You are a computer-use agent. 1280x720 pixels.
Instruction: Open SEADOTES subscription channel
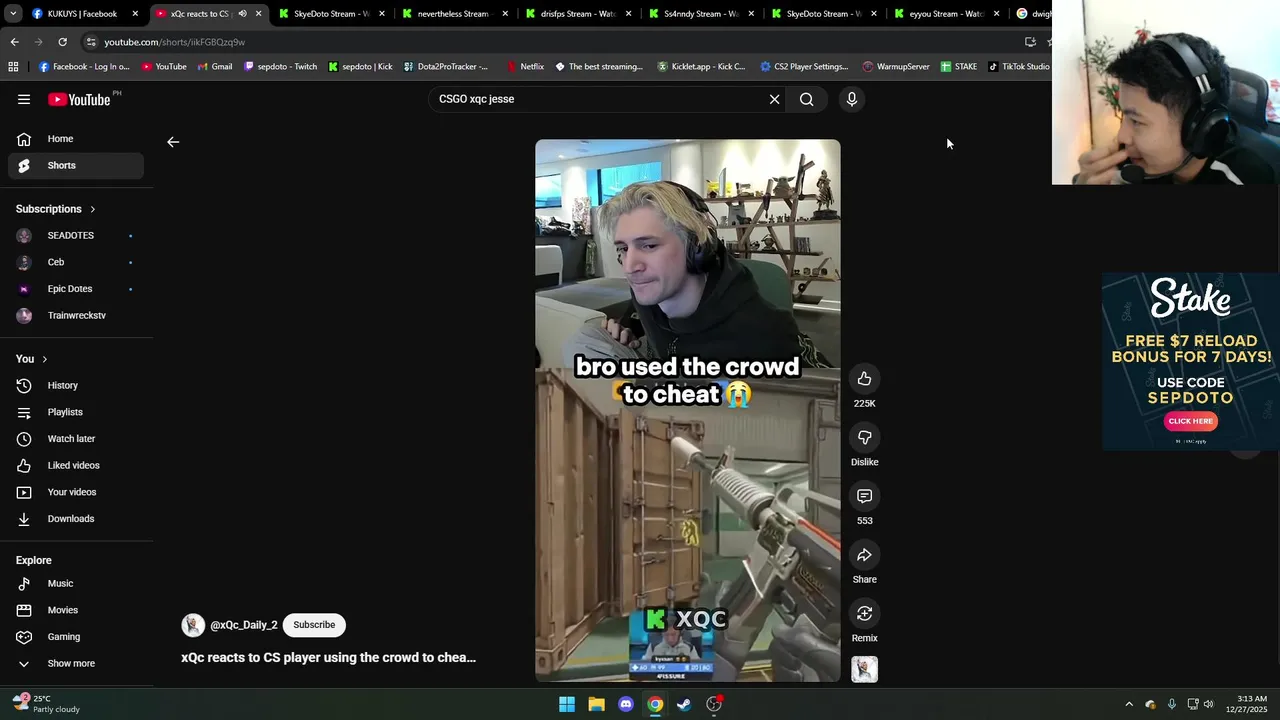tap(76, 235)
